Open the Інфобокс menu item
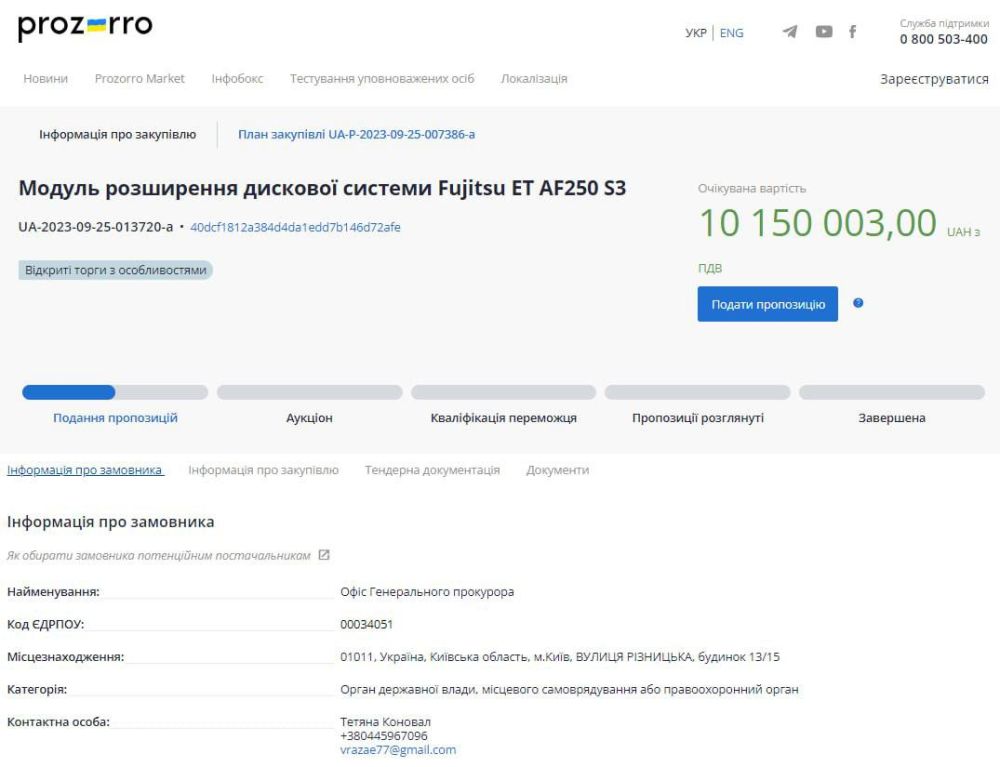Image resolution: width=1000 pixels, height=767 pixels. tap(237, 79)
